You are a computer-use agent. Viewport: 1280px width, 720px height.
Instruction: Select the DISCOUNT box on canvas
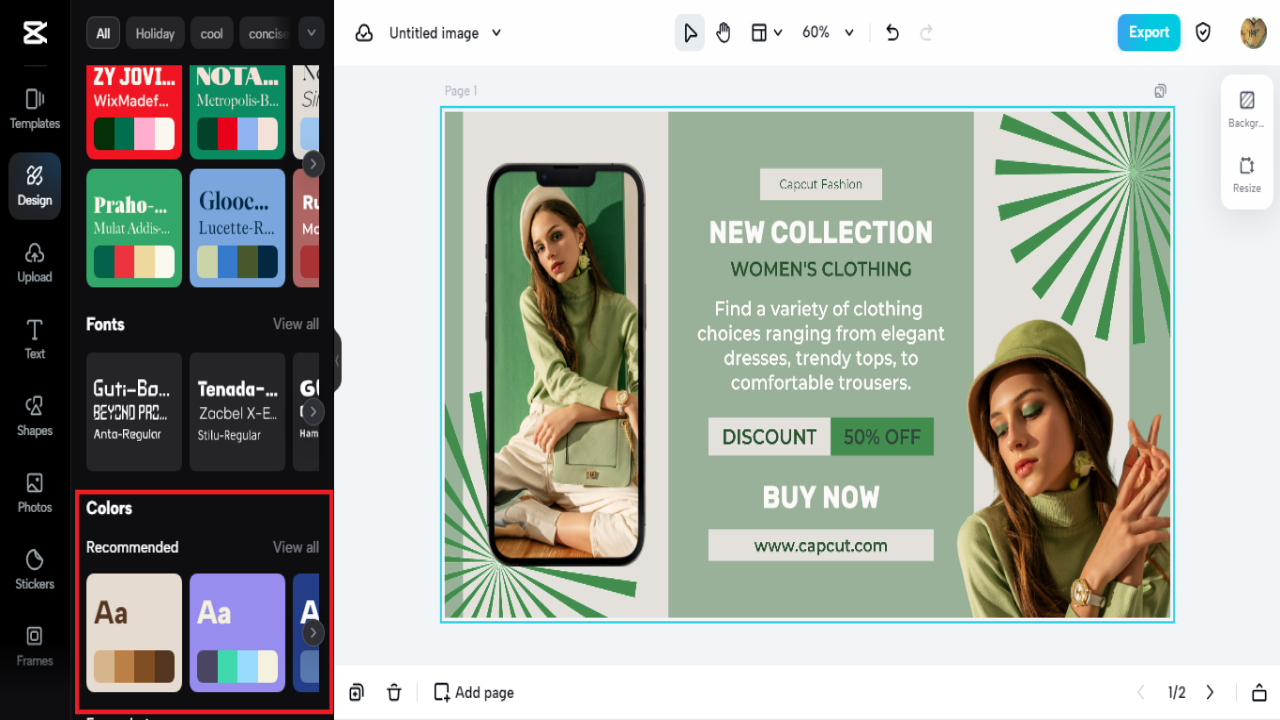[769, 437]
